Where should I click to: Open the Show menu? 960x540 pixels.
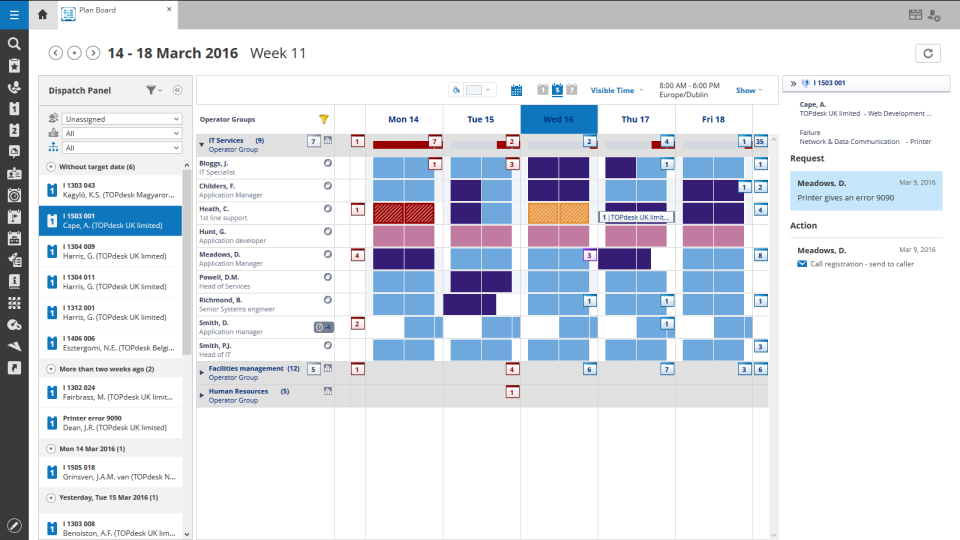[x=749, y=90]
